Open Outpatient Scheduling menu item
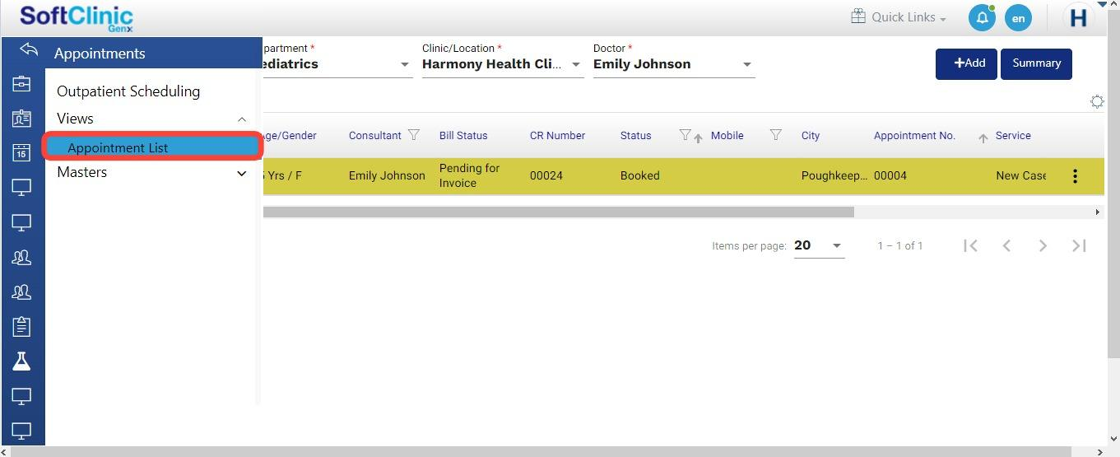This screenshot has height=457, width=1120. click(129, 91)
